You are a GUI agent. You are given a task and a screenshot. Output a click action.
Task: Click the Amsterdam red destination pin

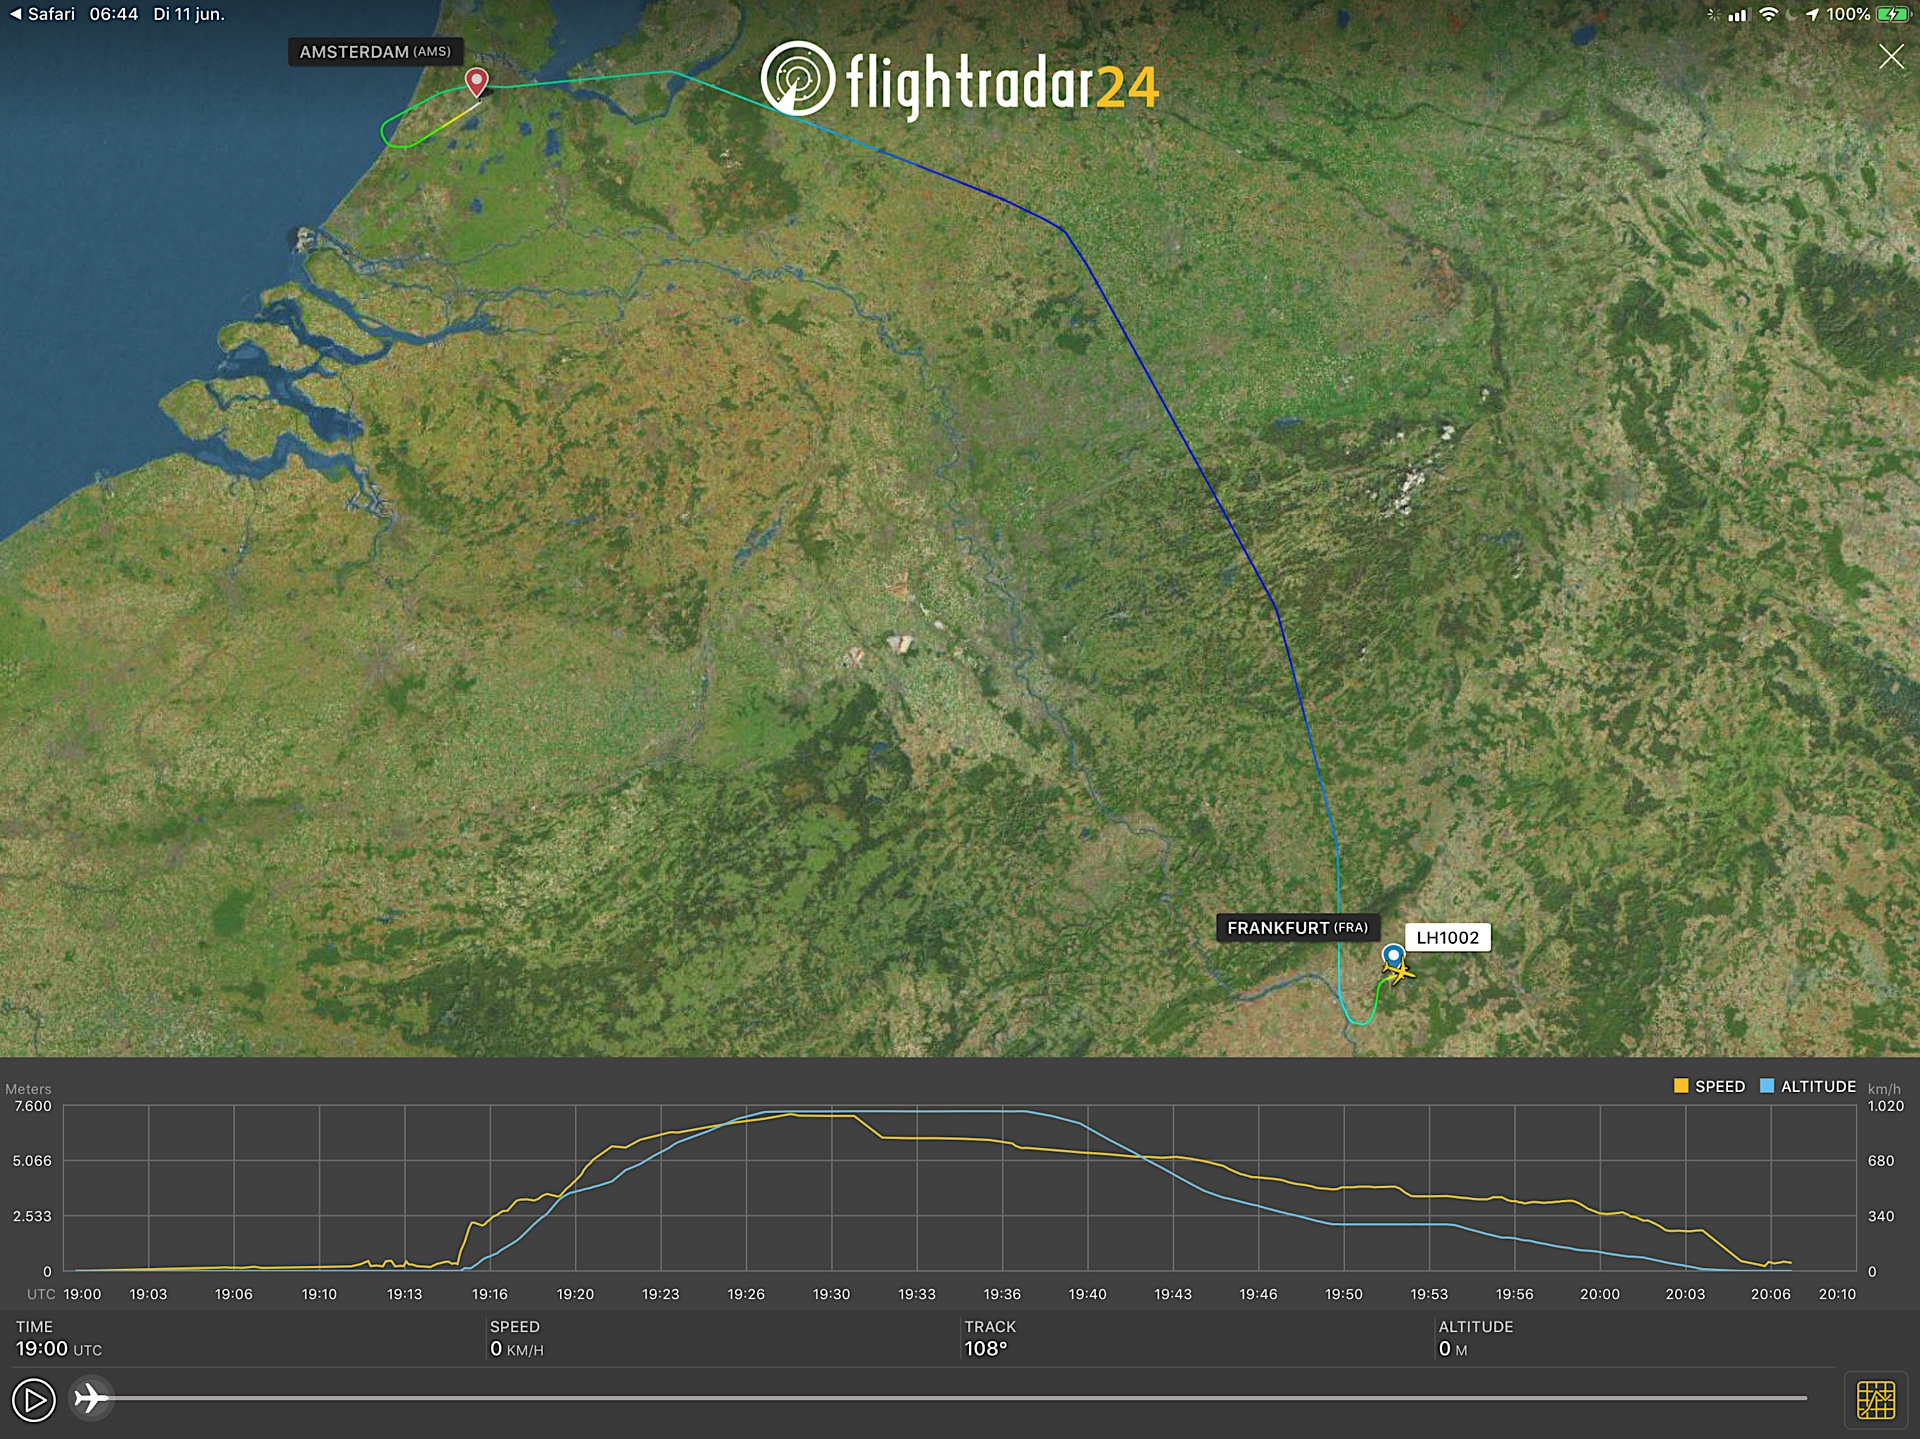(477, 81)
